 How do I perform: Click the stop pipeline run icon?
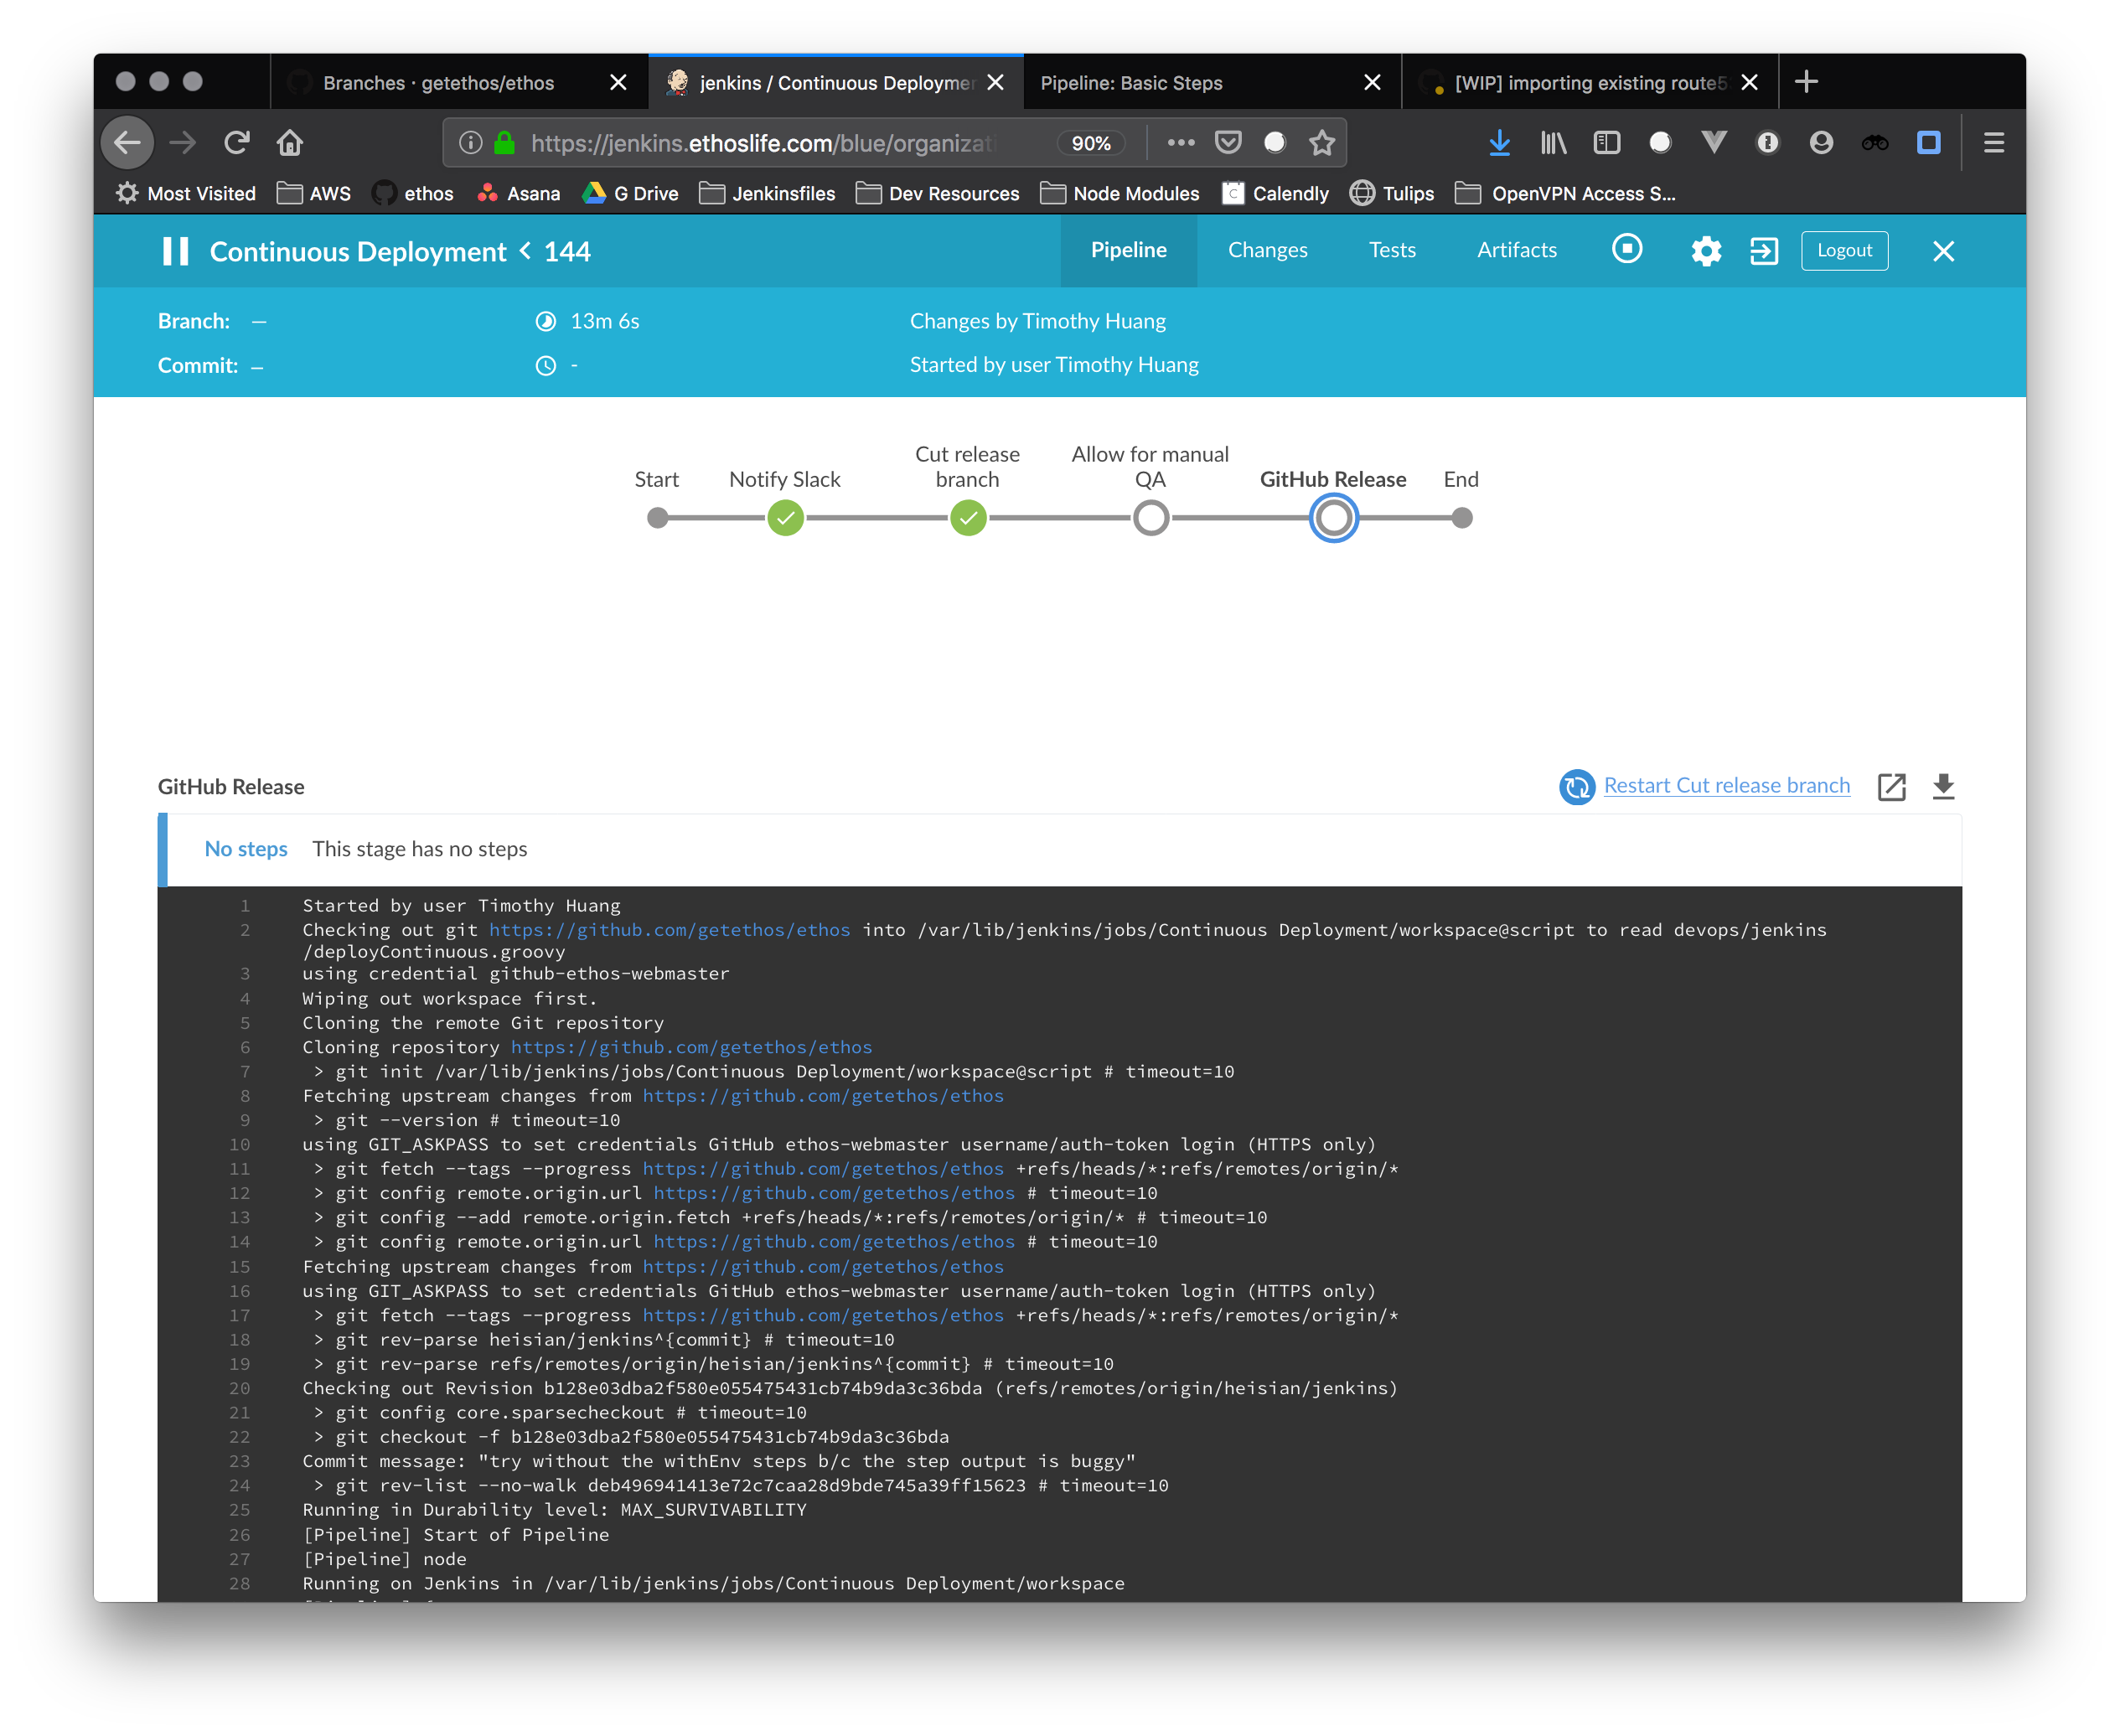tap(1627, 249)
